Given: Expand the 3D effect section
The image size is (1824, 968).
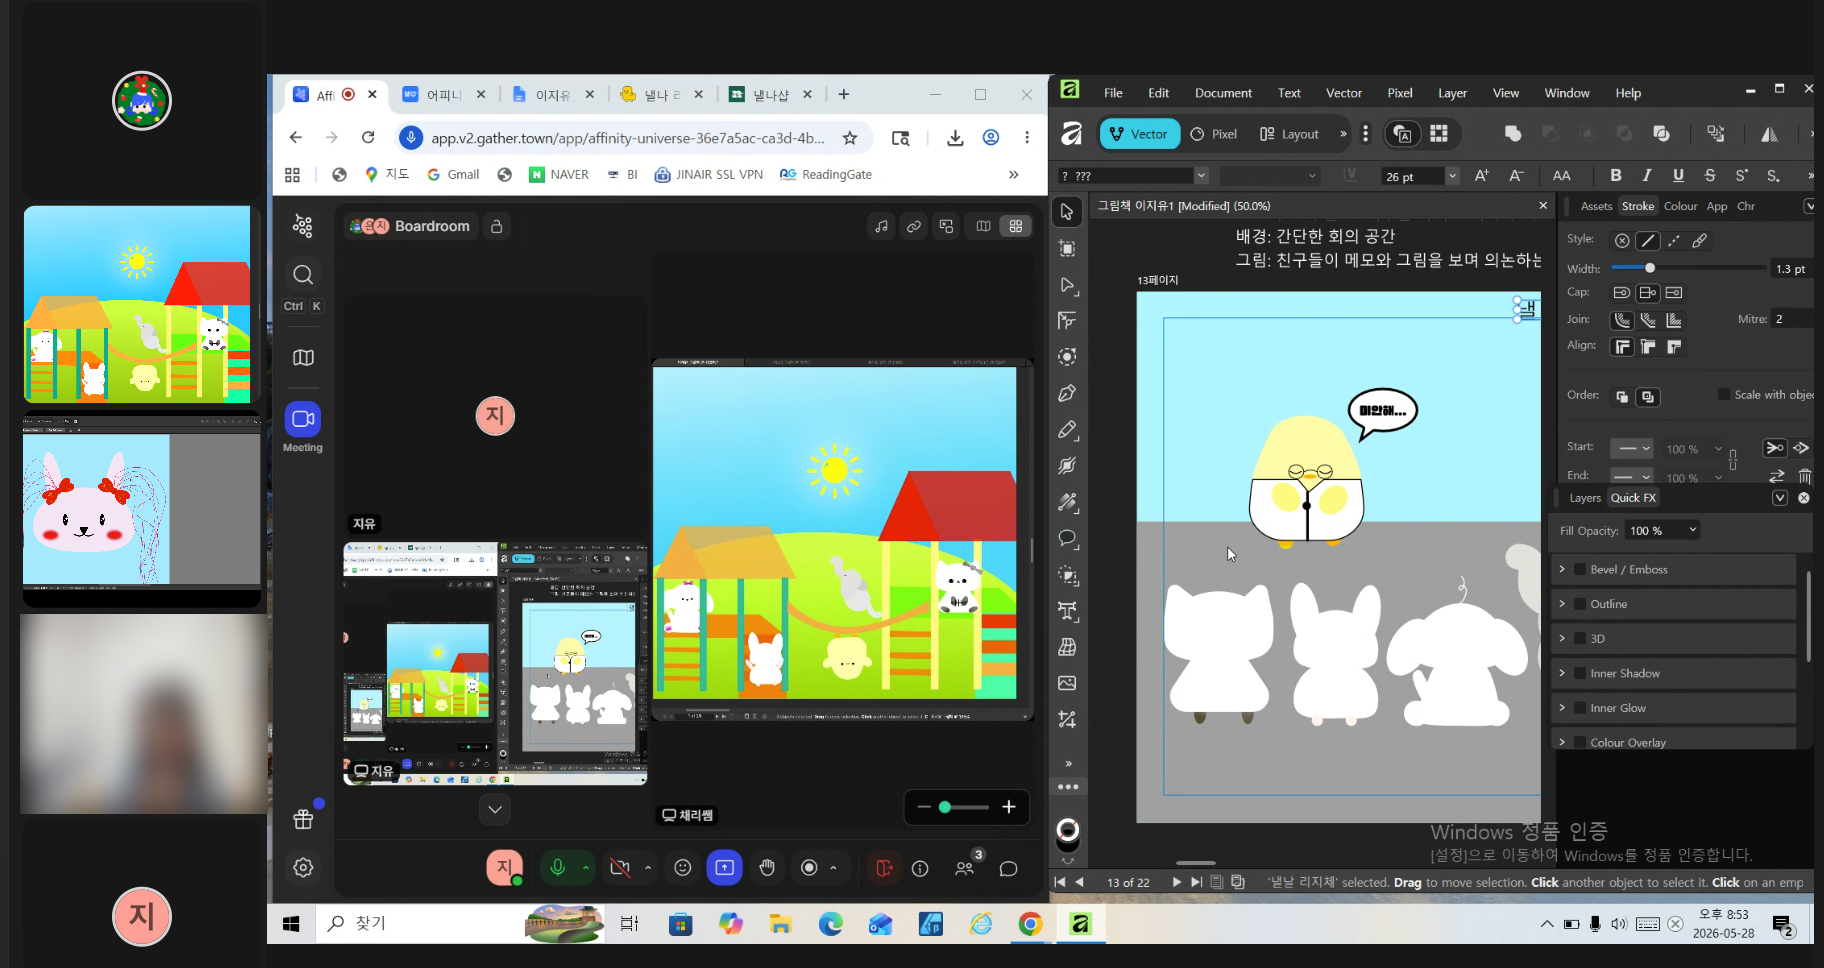Looking at the screenshot, I should [x=1562, y=638].
